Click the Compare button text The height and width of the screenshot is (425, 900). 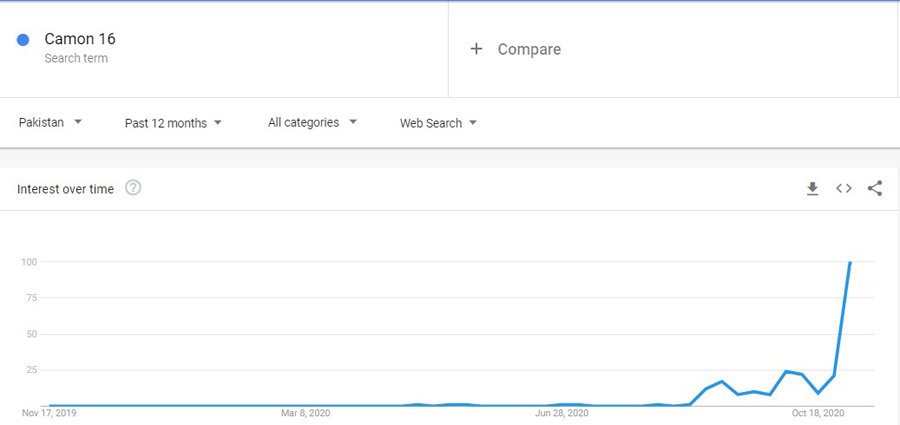[529, 49]
